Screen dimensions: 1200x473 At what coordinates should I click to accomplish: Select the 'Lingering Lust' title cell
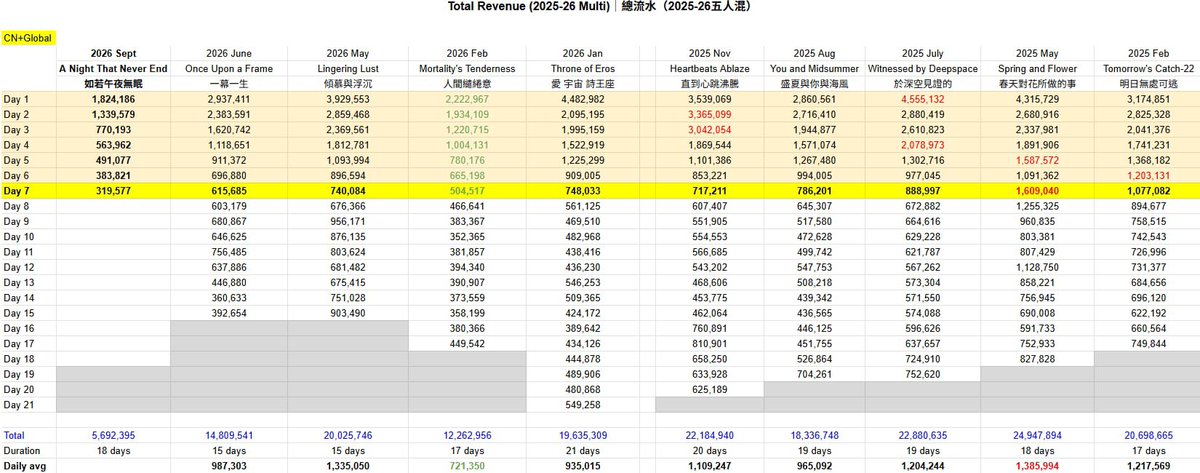click(x=350, y=68)
